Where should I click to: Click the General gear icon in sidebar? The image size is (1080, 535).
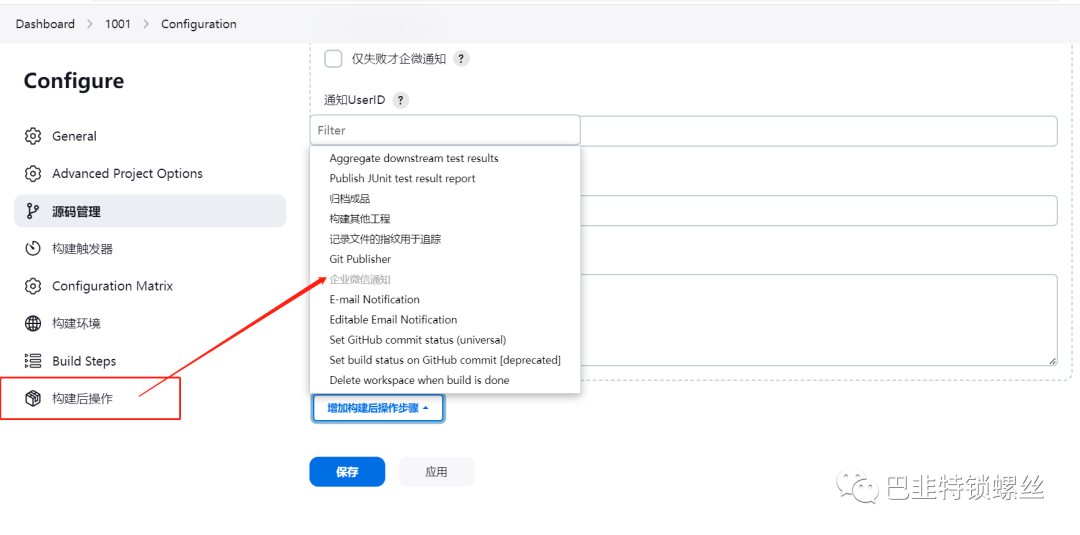tap(33, 136)
